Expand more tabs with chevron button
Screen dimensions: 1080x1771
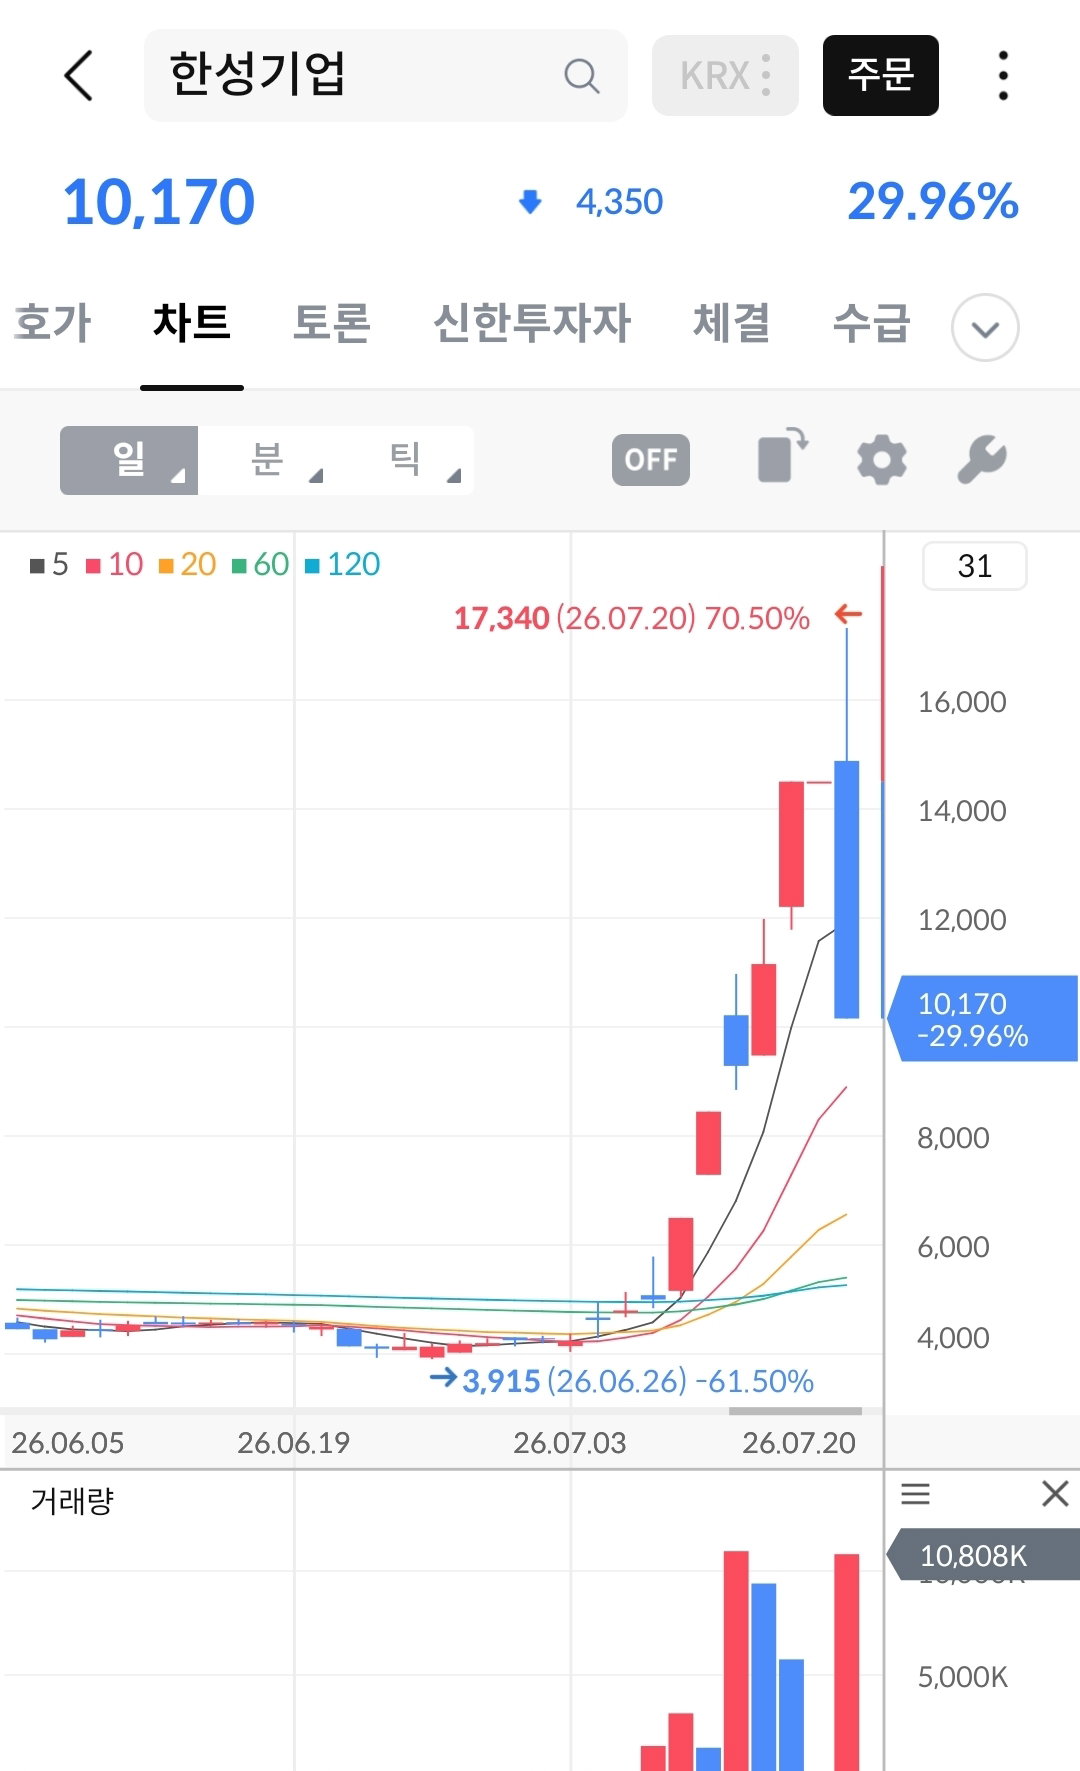[985, 327]
